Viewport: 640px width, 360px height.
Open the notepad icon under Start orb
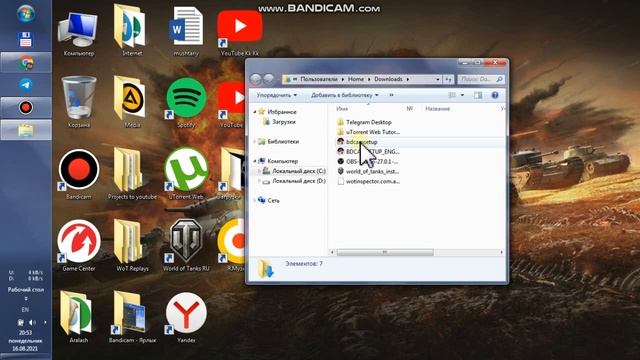click(25, 40)
